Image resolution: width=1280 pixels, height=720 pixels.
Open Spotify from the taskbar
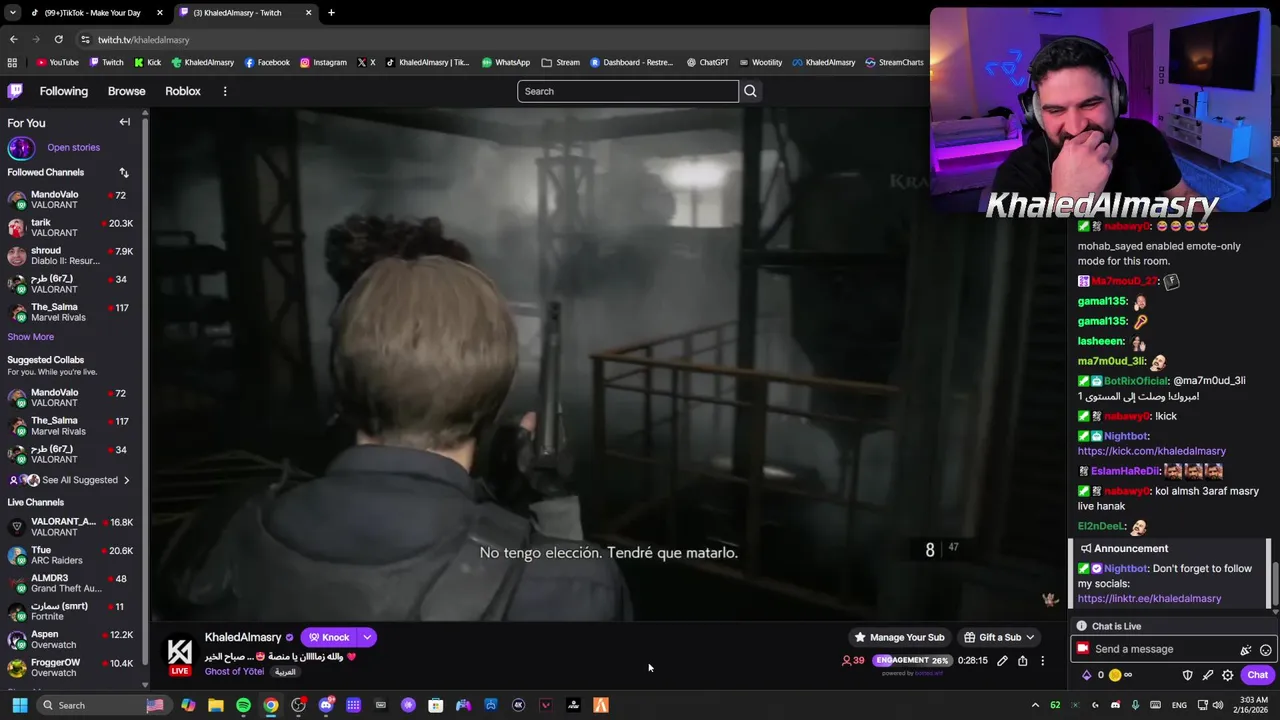click(x=243, y=705)
